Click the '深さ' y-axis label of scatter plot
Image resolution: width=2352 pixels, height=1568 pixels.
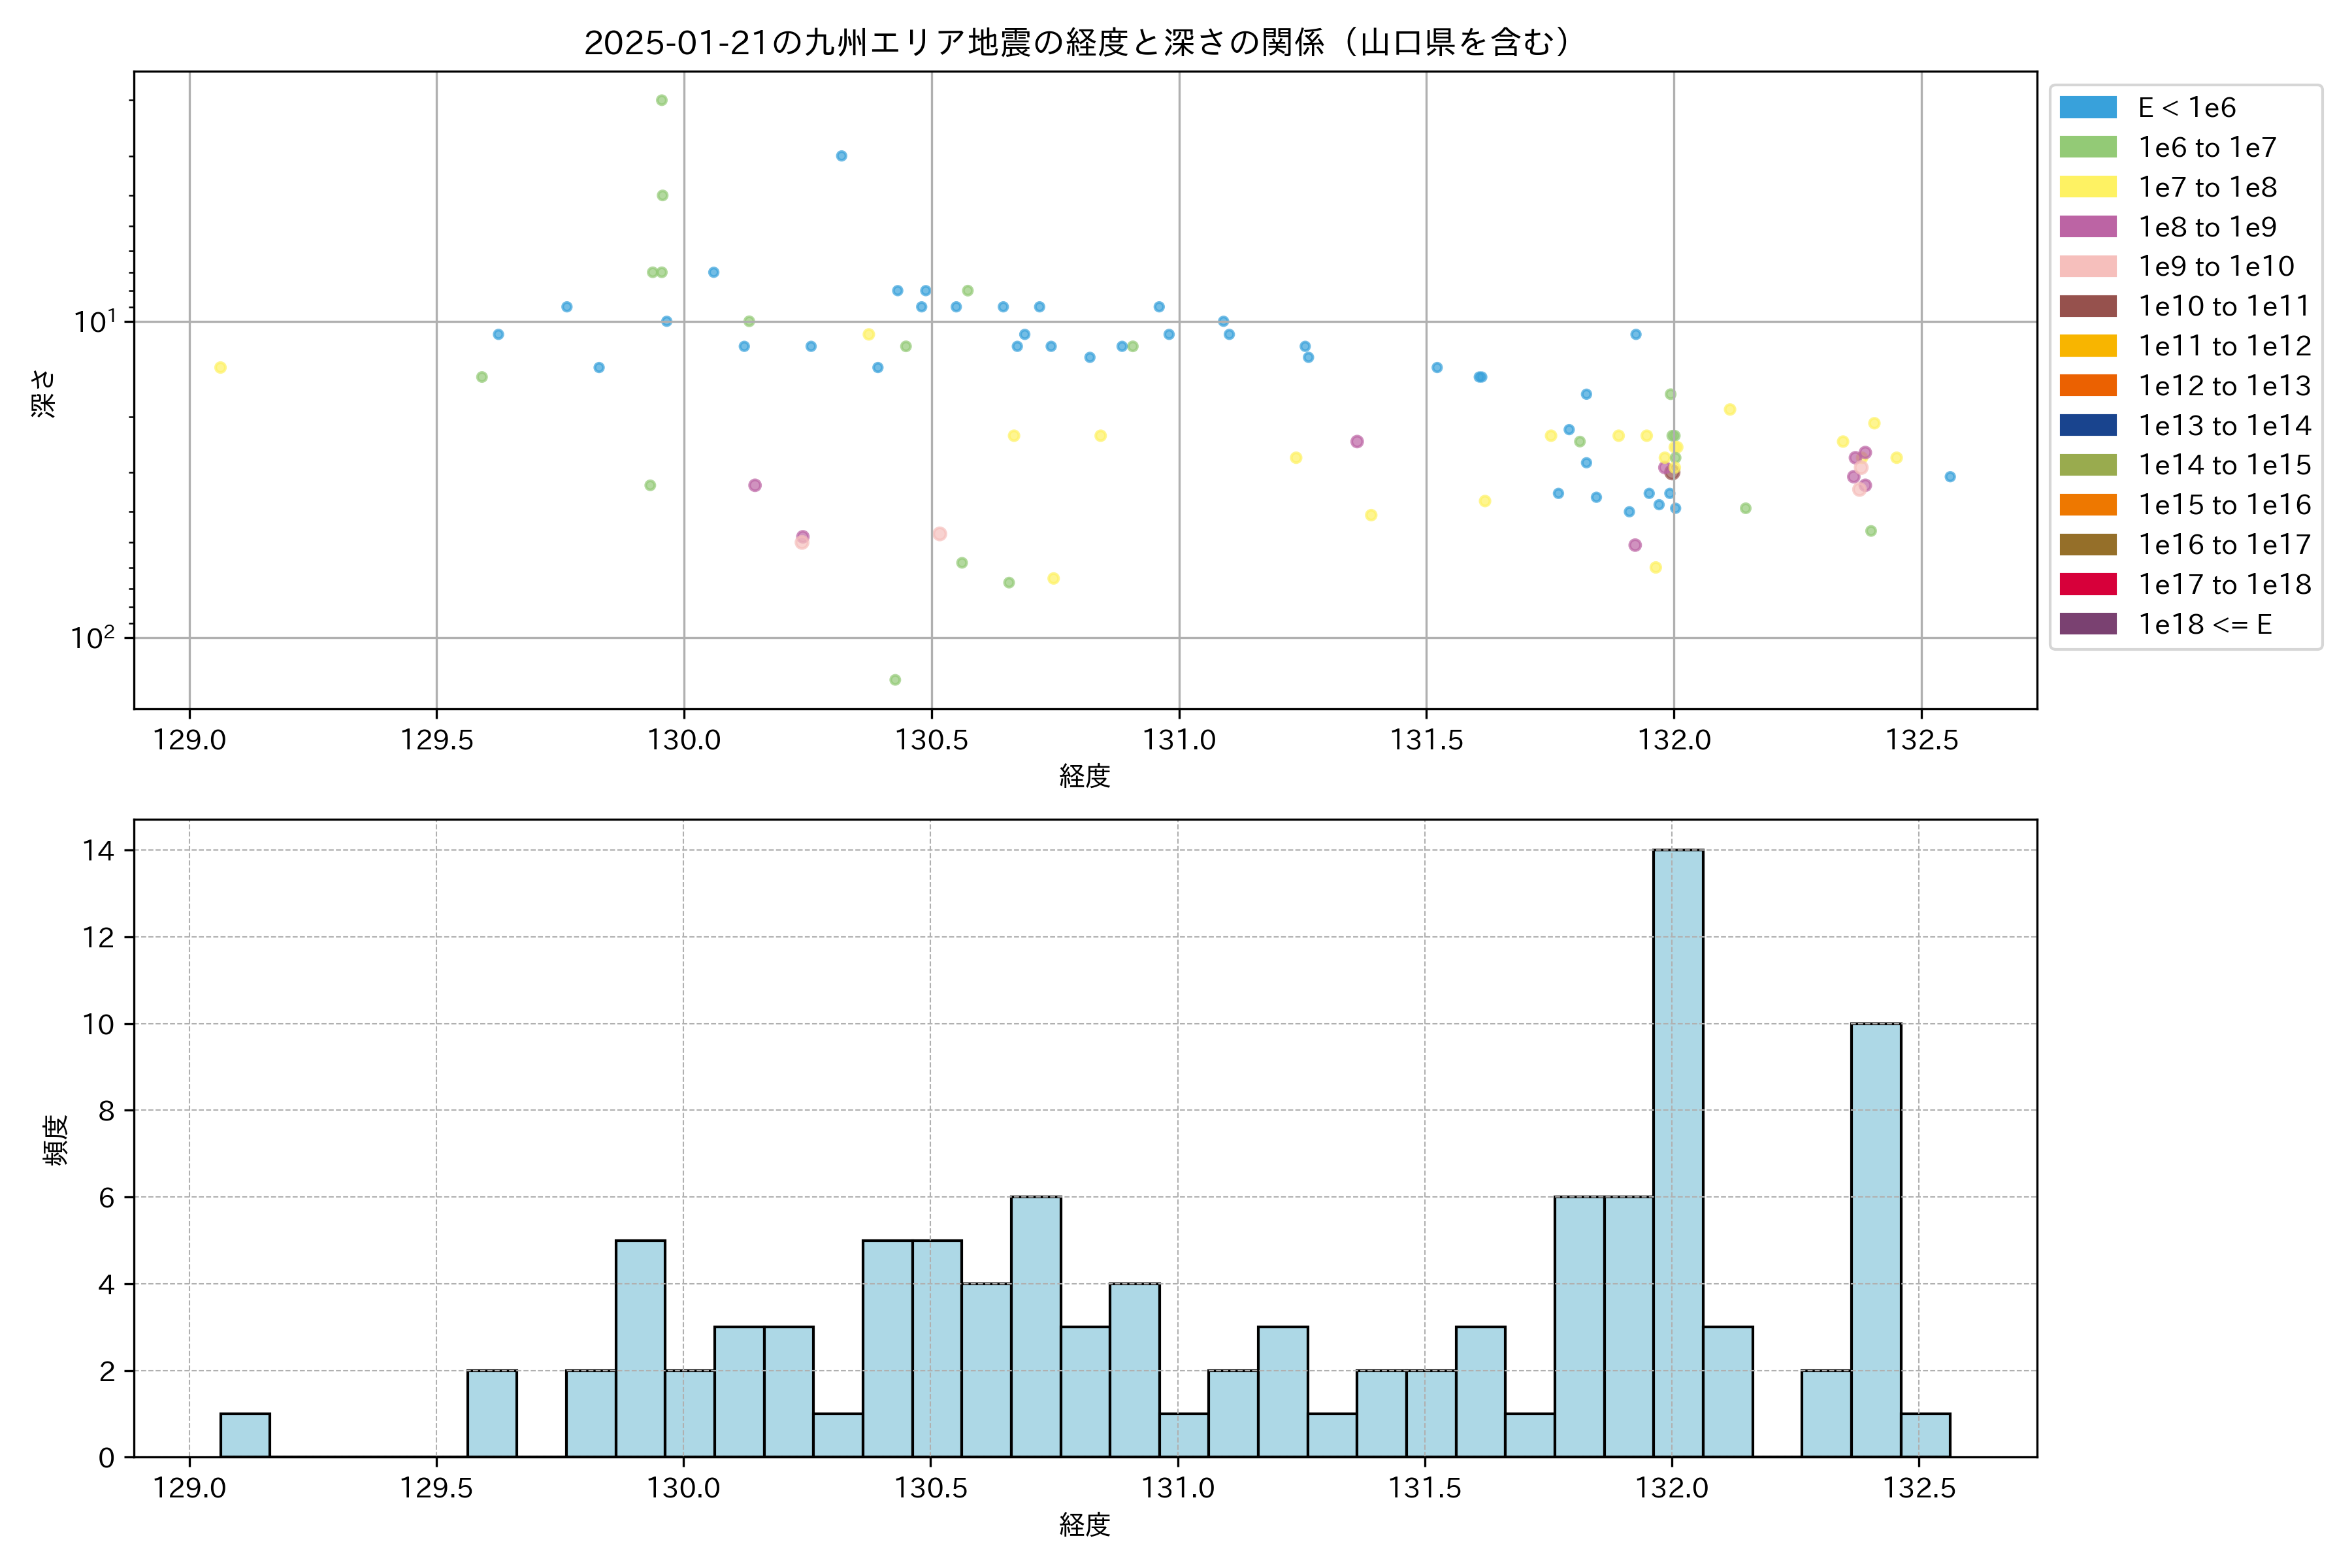pyautogui.click(x=44, y=393)
